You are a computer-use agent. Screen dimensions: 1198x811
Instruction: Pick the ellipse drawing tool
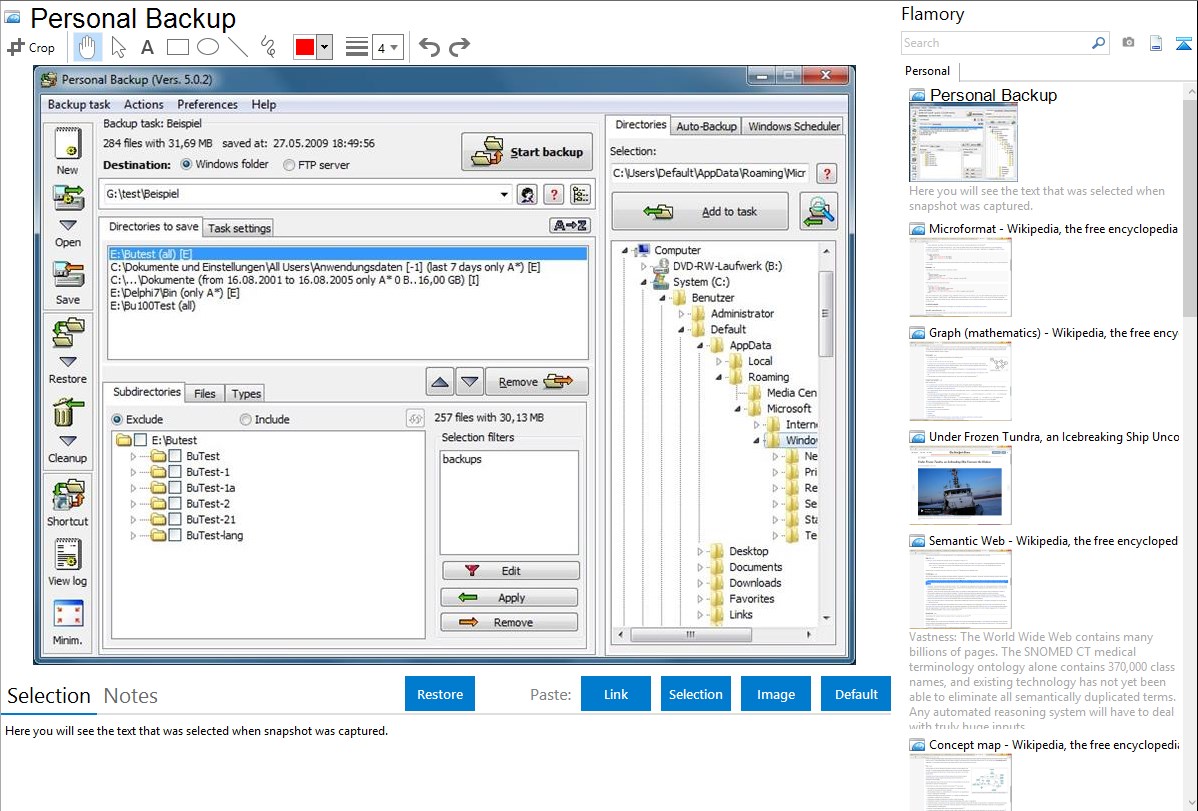[x=208, y=47]
